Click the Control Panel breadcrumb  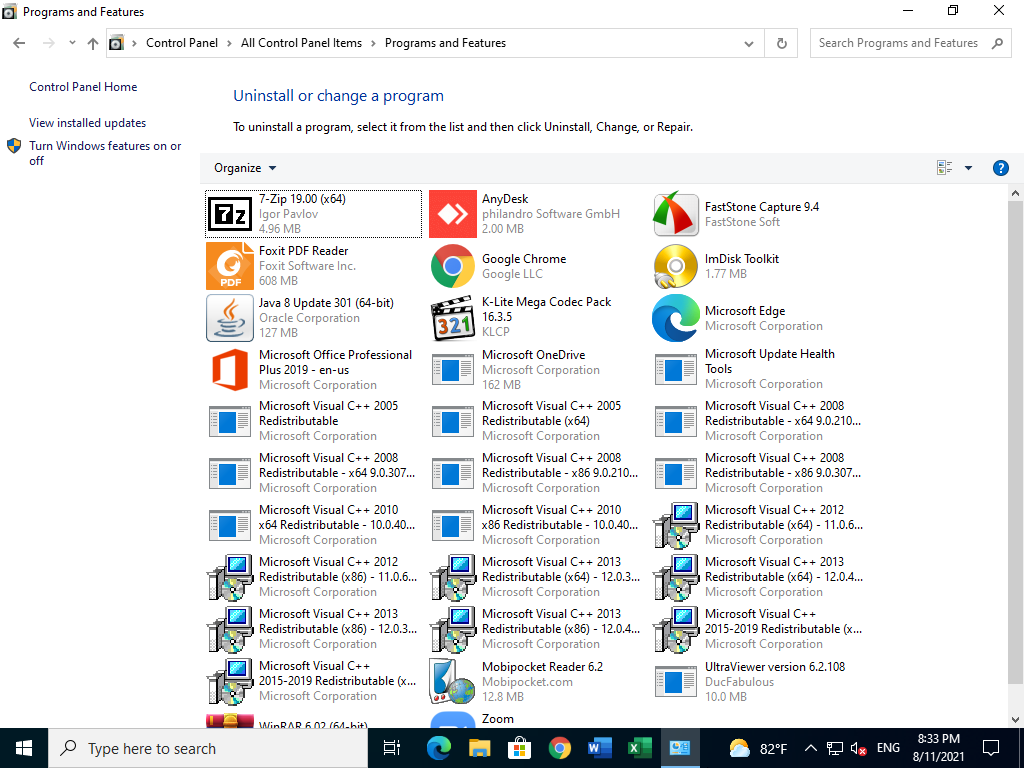pyautogui.click(x=182, y=43)
